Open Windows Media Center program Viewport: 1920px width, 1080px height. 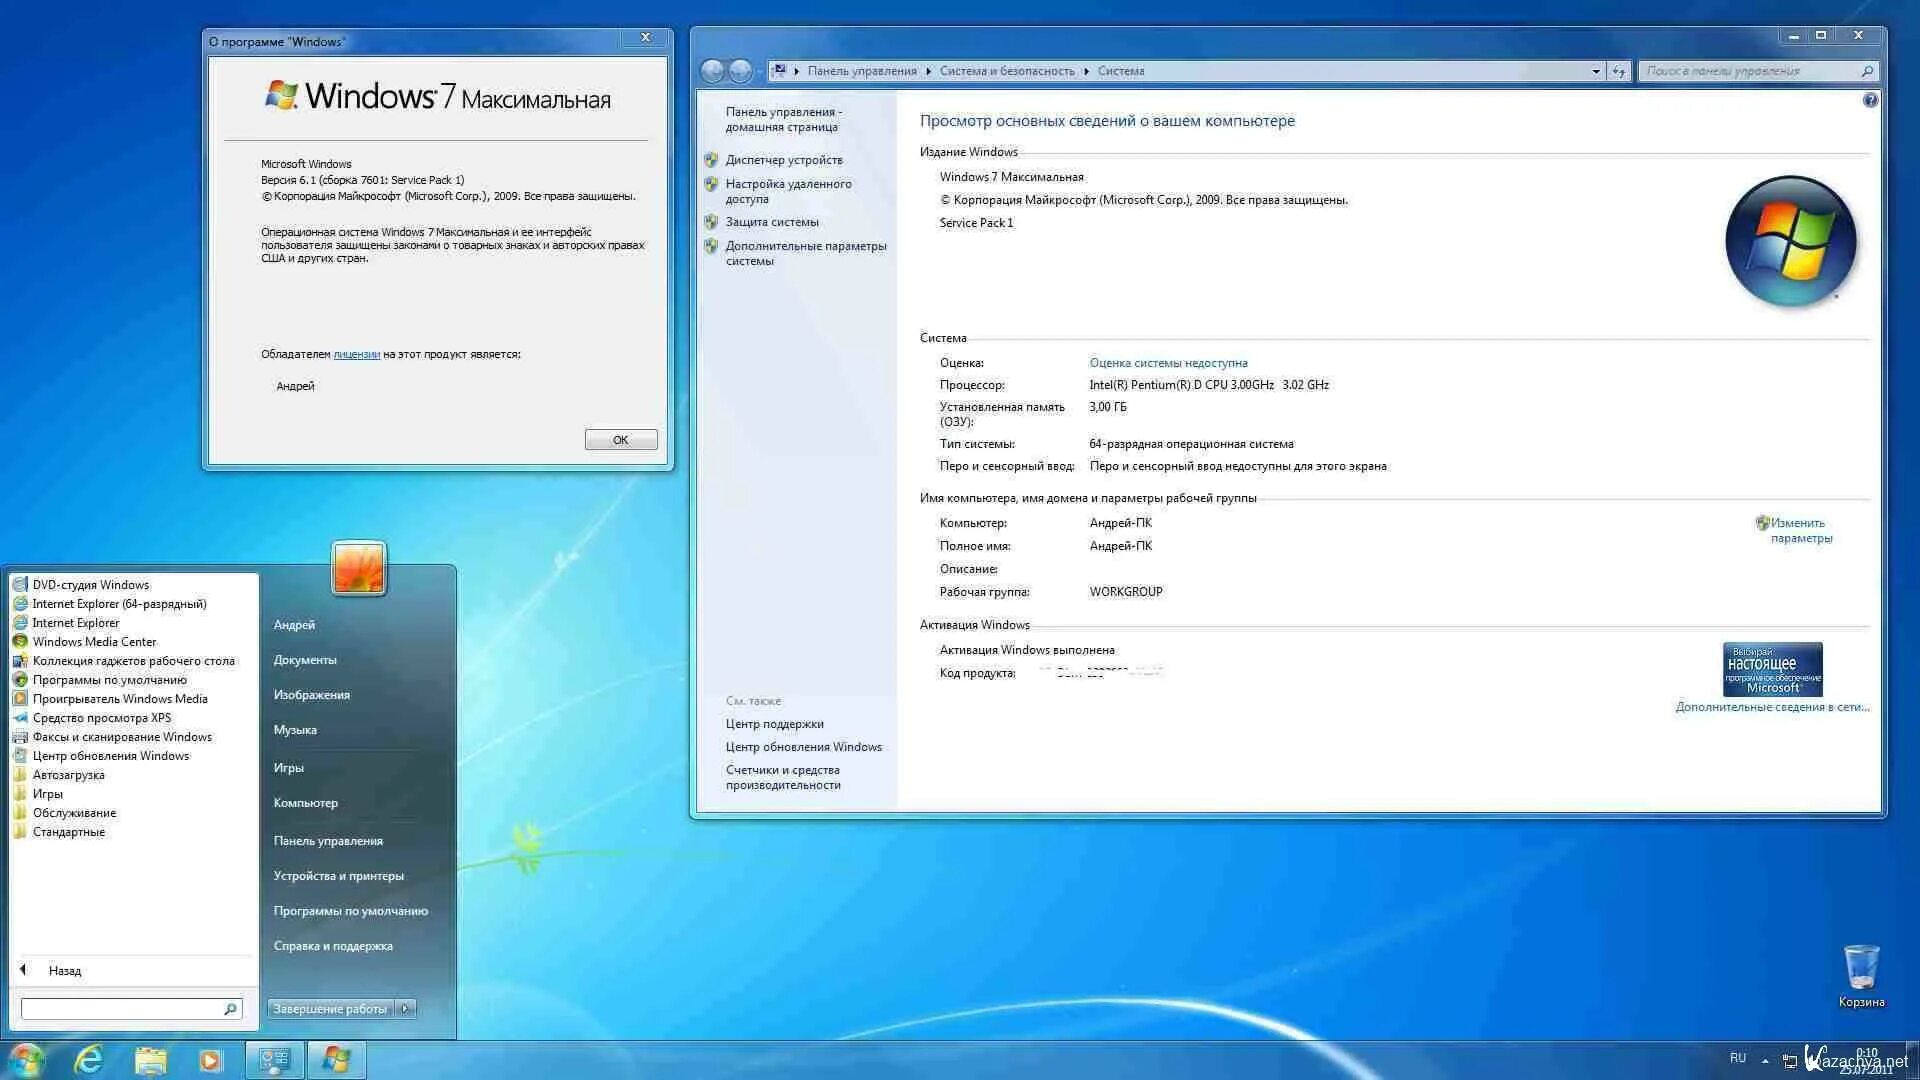(x=94, y=642)
